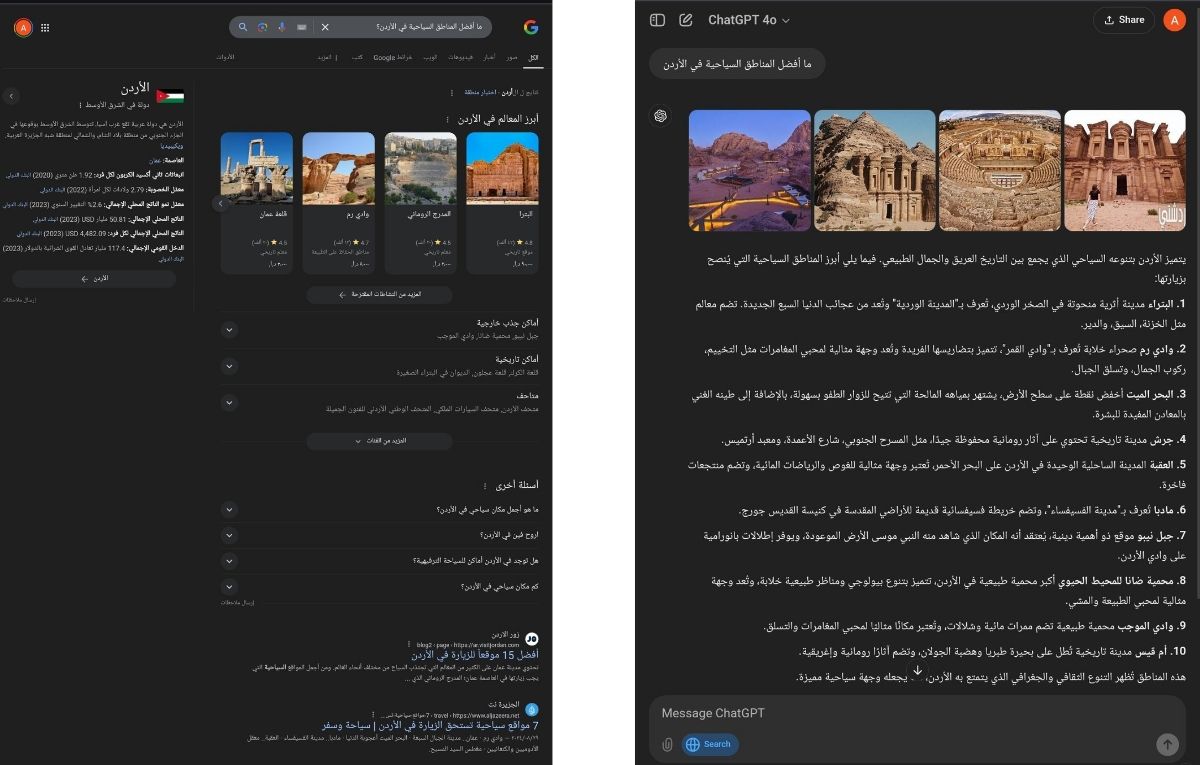Image resolution: width=1200 pixels, height=765 pixels.
Task: Start voice search with the microphone icon
Action: pos(283,27)
